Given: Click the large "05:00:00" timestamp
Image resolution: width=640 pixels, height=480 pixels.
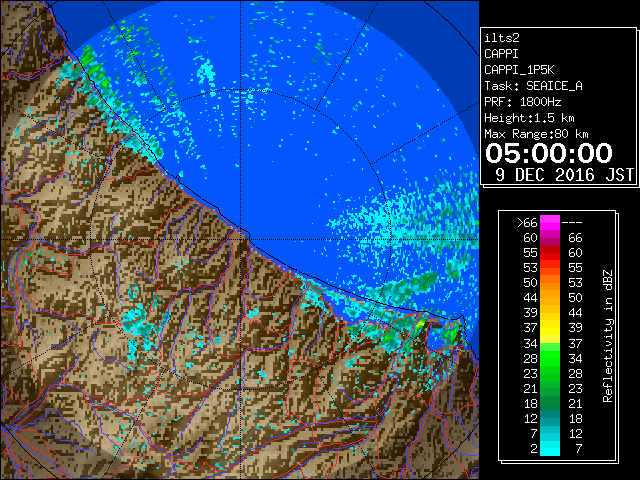Looking at the screenshot, I should (549, 153).
